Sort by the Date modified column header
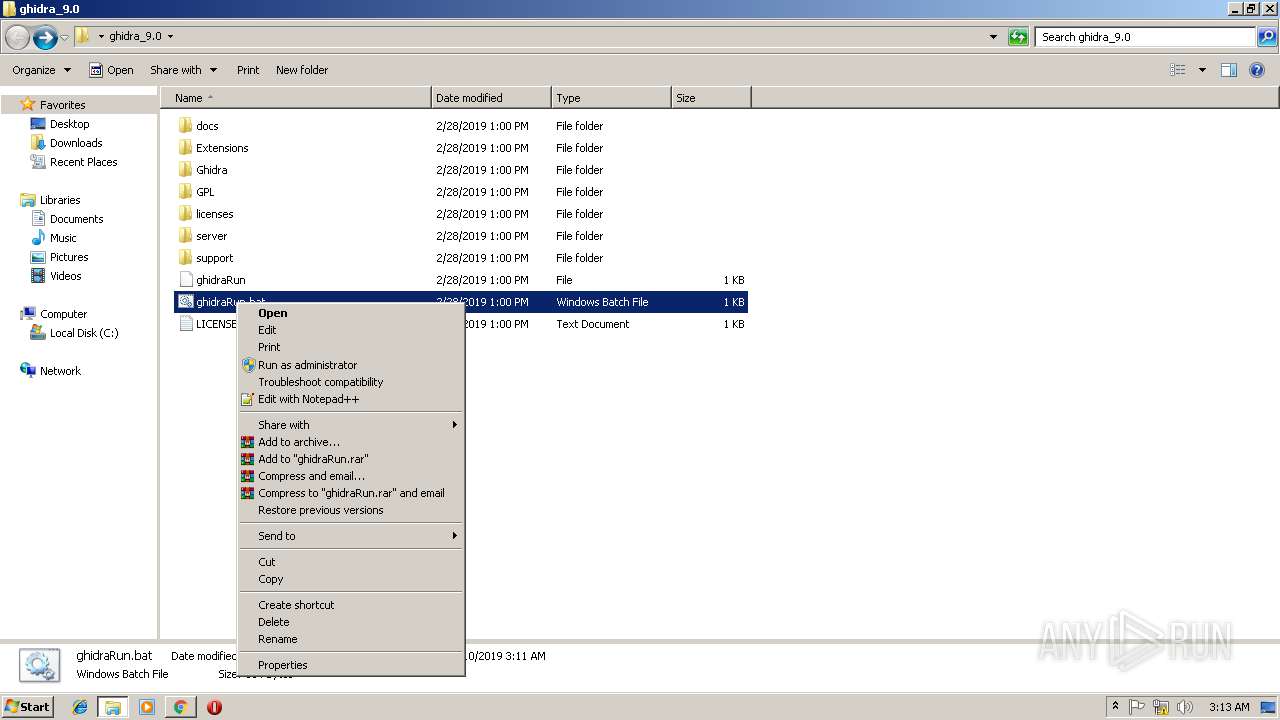The image size is (1280, 720). point(491,98)
